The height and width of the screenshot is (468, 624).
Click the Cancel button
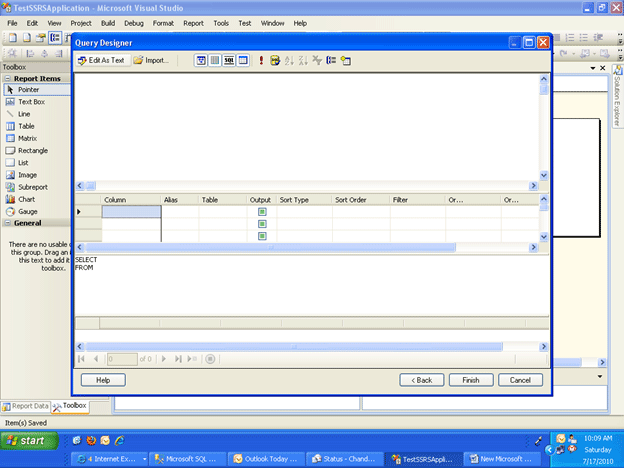tap(521, 380)
